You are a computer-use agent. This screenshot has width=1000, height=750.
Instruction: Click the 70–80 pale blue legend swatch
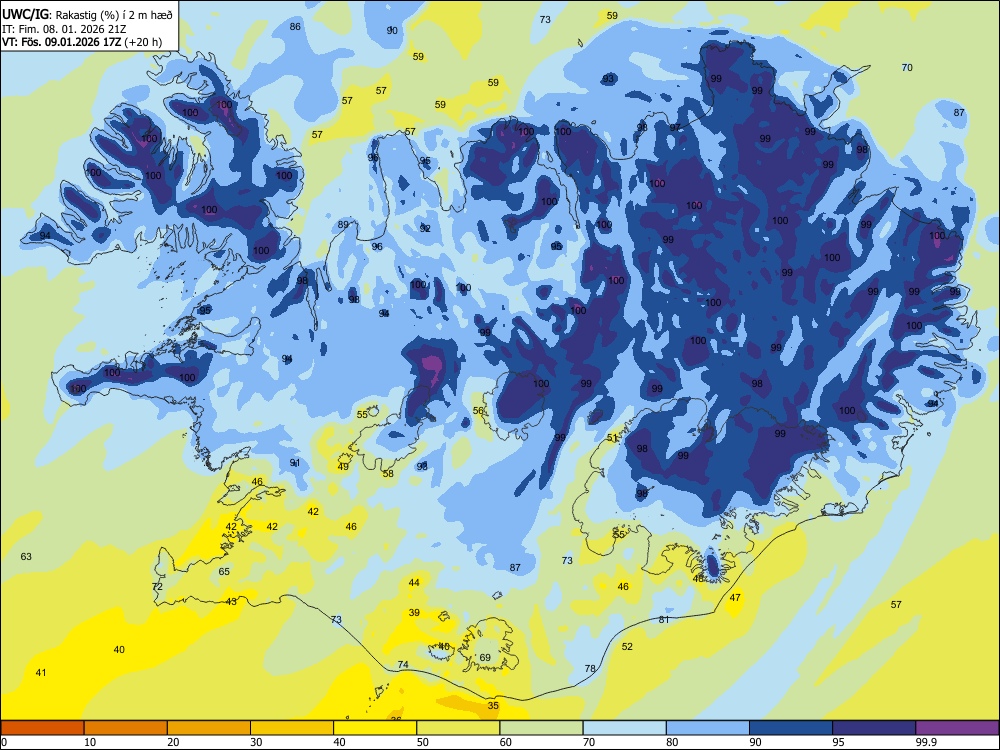(624, 728)
